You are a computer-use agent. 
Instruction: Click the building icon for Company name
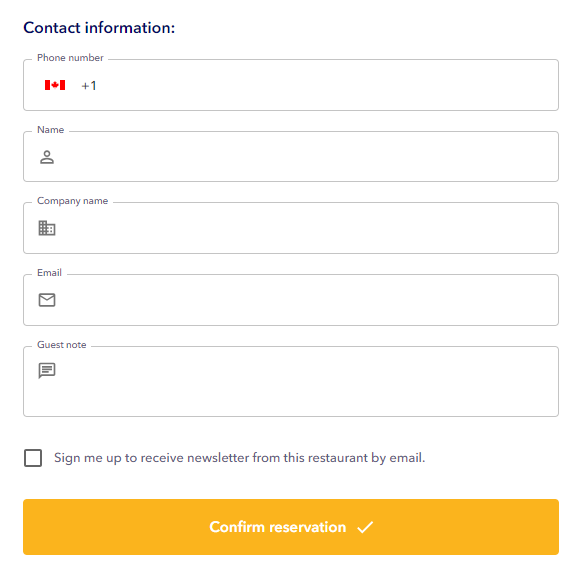click(47, 228)
